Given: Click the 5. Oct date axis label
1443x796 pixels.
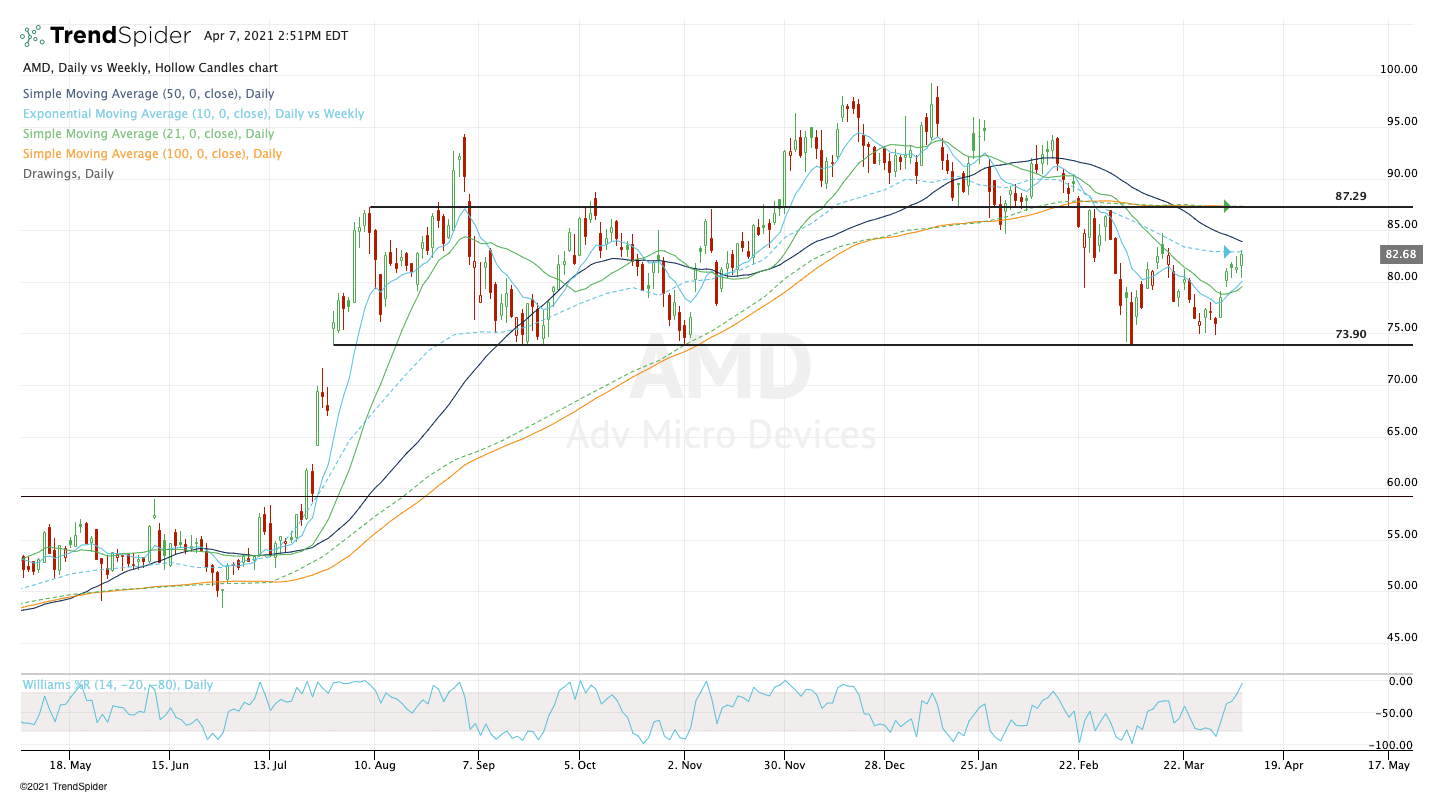Looking at the screenshot, I should (580, 767).
